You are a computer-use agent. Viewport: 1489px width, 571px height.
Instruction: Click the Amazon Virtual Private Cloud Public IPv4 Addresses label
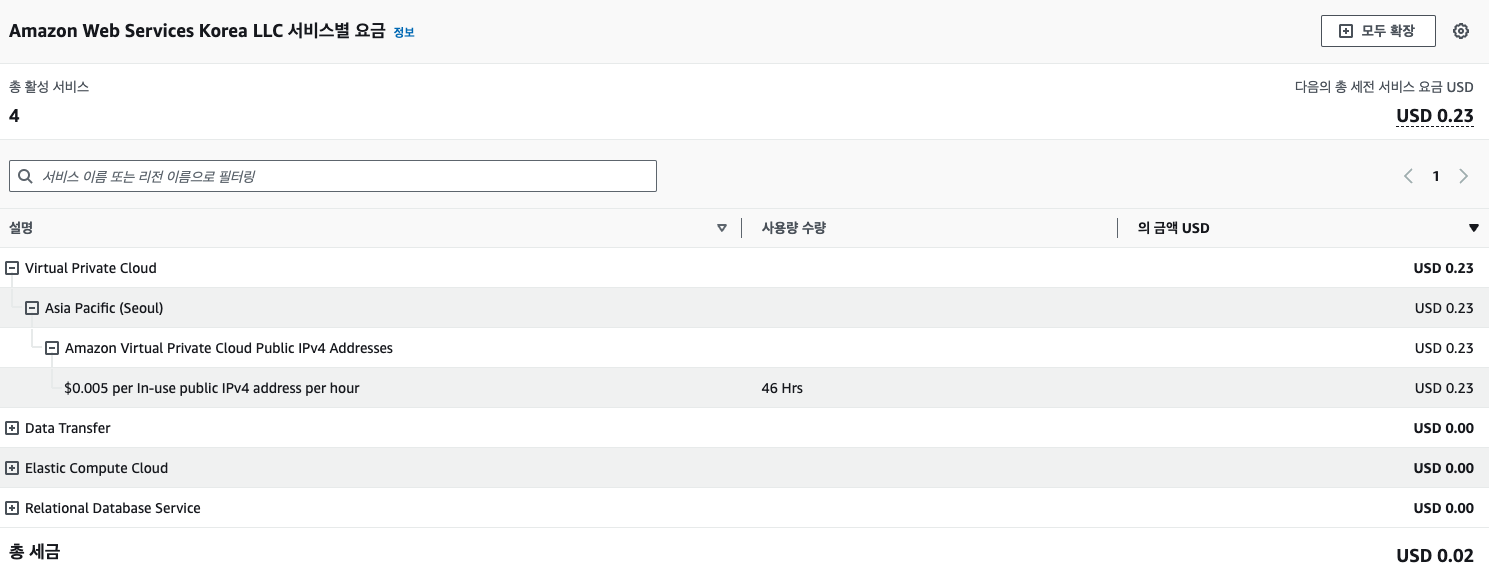[229, 348]
